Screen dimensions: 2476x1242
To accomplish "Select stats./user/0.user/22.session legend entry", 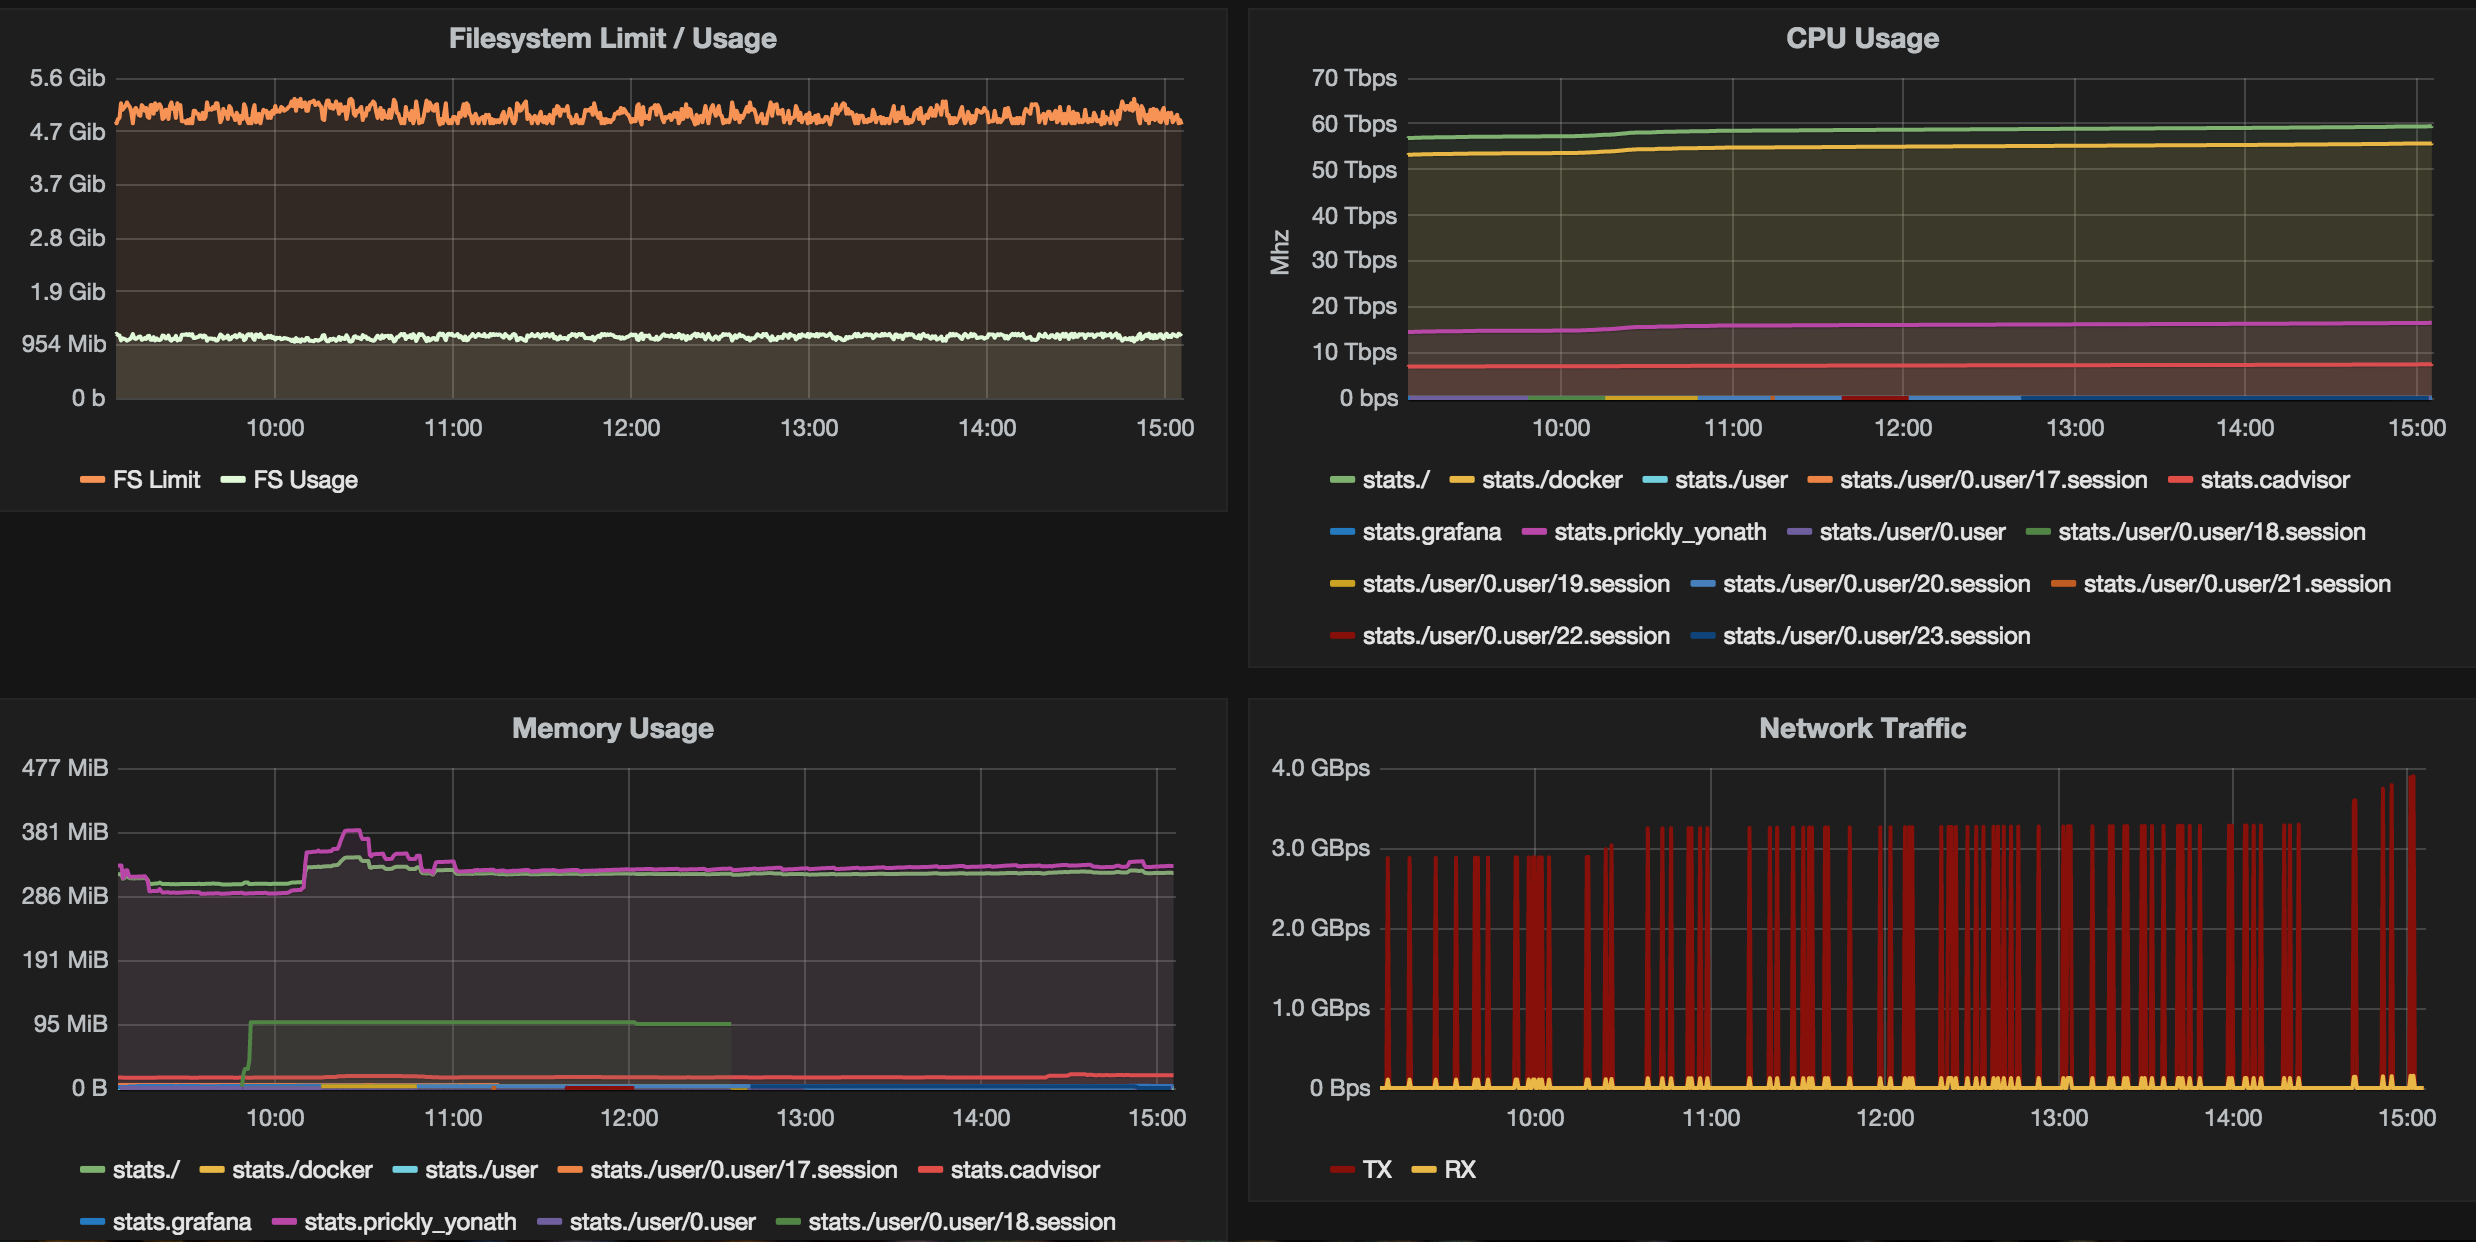I will click(1516, 636).
